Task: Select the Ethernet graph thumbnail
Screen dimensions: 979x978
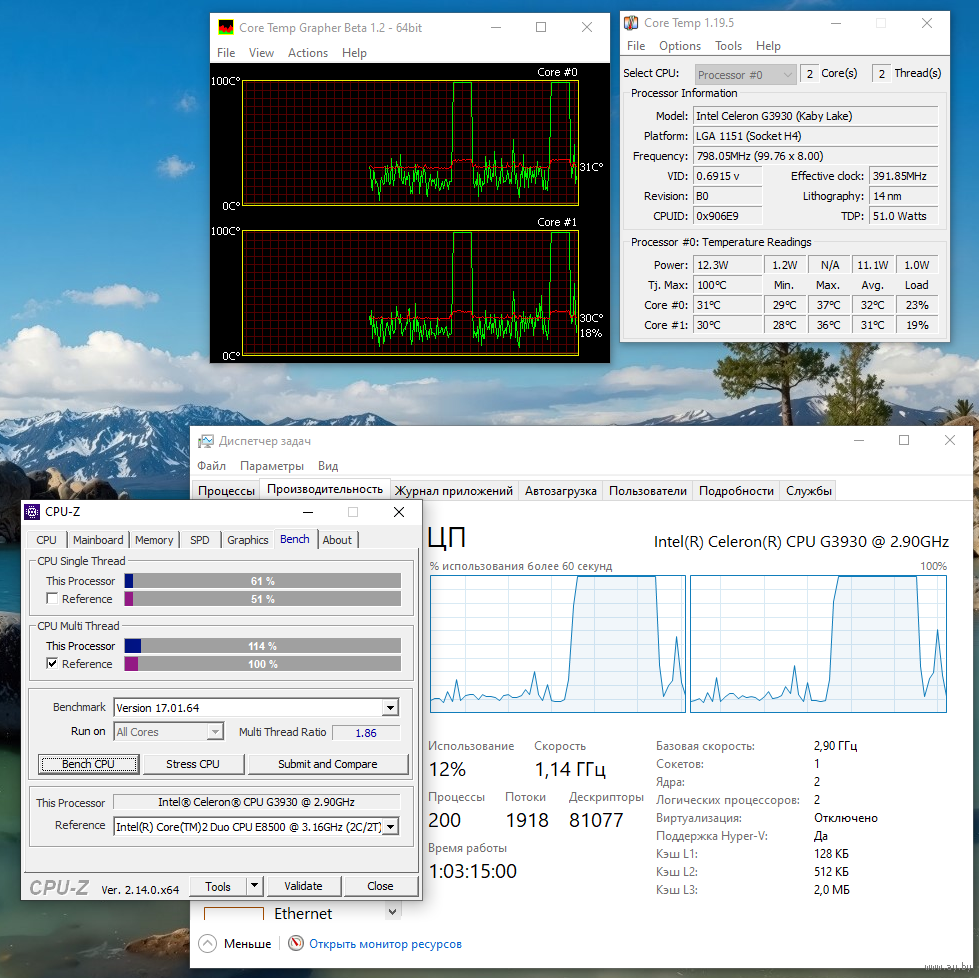Action: click(233, 913)
